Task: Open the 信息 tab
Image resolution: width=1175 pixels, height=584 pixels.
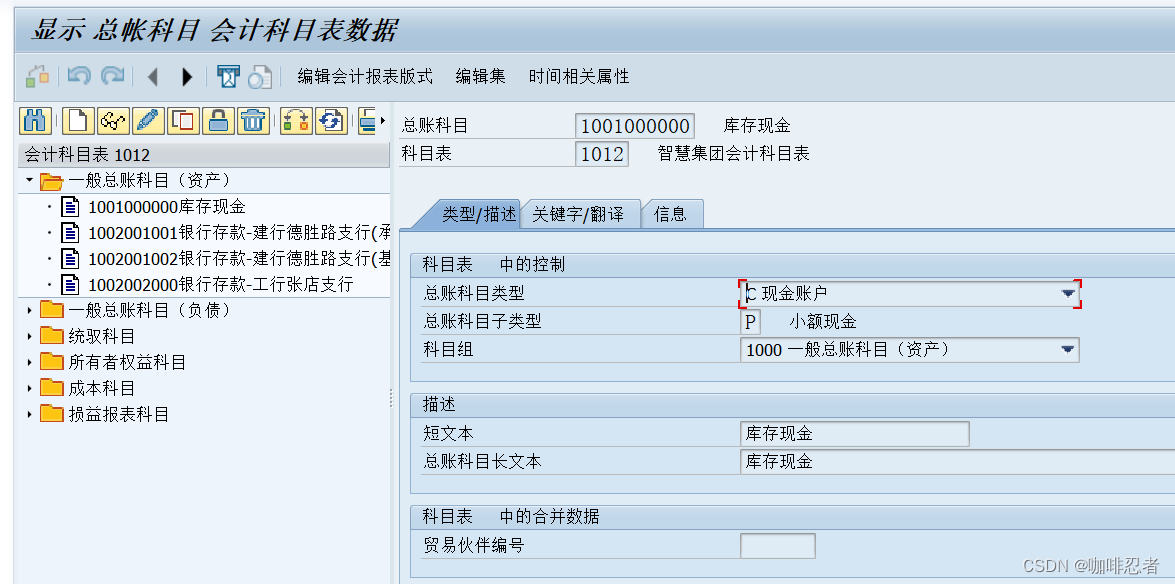Action: click(x=671, y=213)
